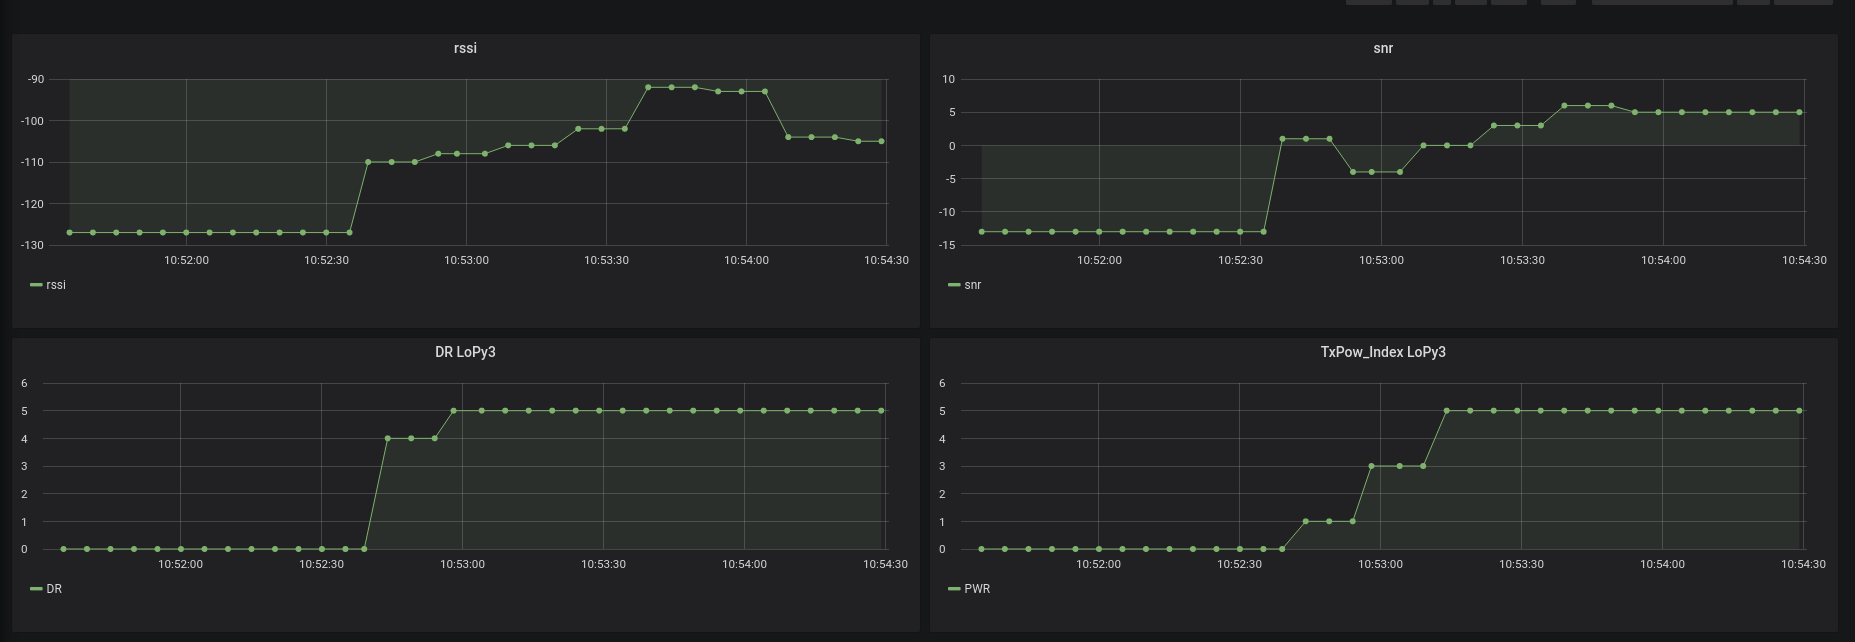This screenshot has height=642, width=1855.
Task: Click first PWR data point at value 1
Action: click(1306, 522)
